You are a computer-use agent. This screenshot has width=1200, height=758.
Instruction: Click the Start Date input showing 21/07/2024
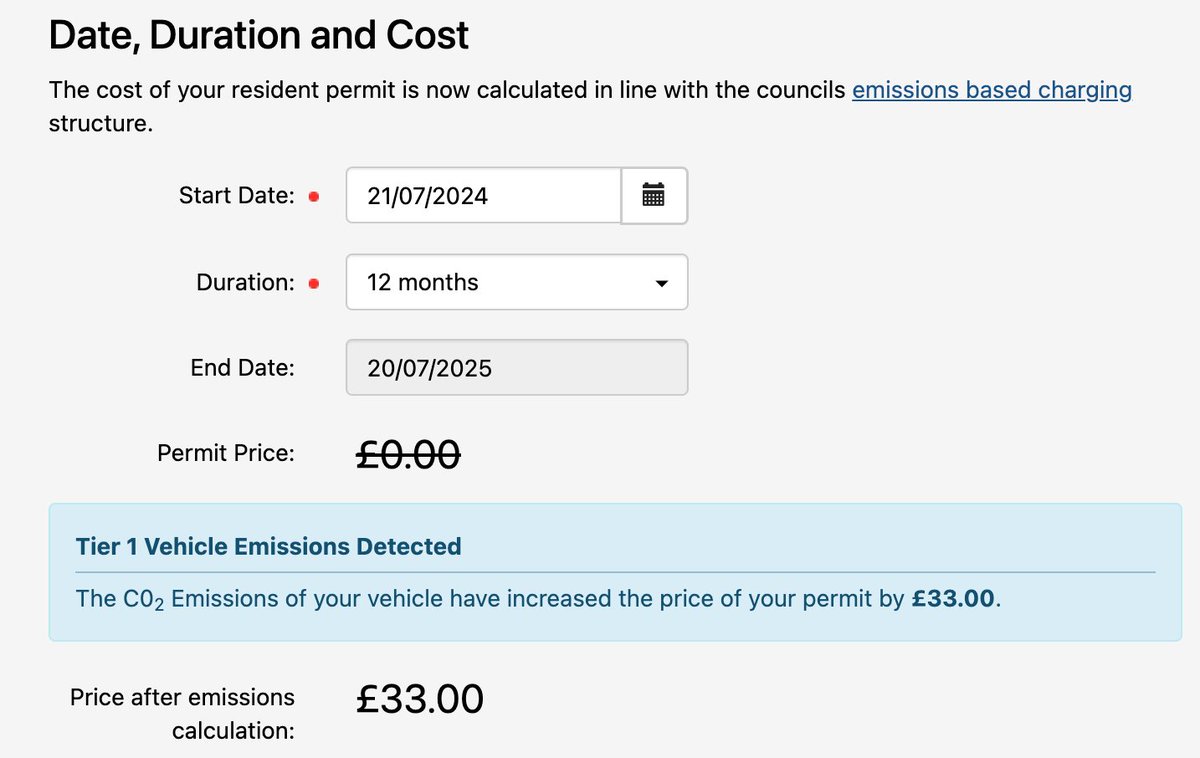pyautogui.click(x=484, y=195)
